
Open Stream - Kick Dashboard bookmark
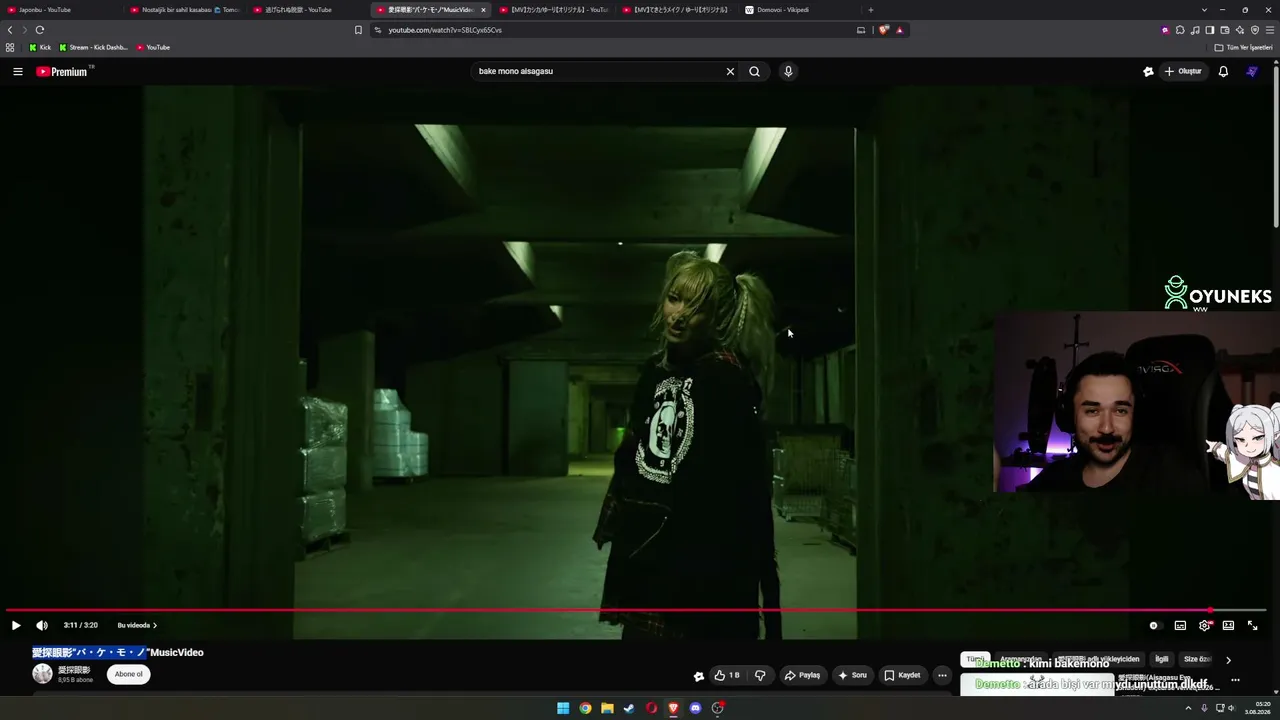[92, 47]
